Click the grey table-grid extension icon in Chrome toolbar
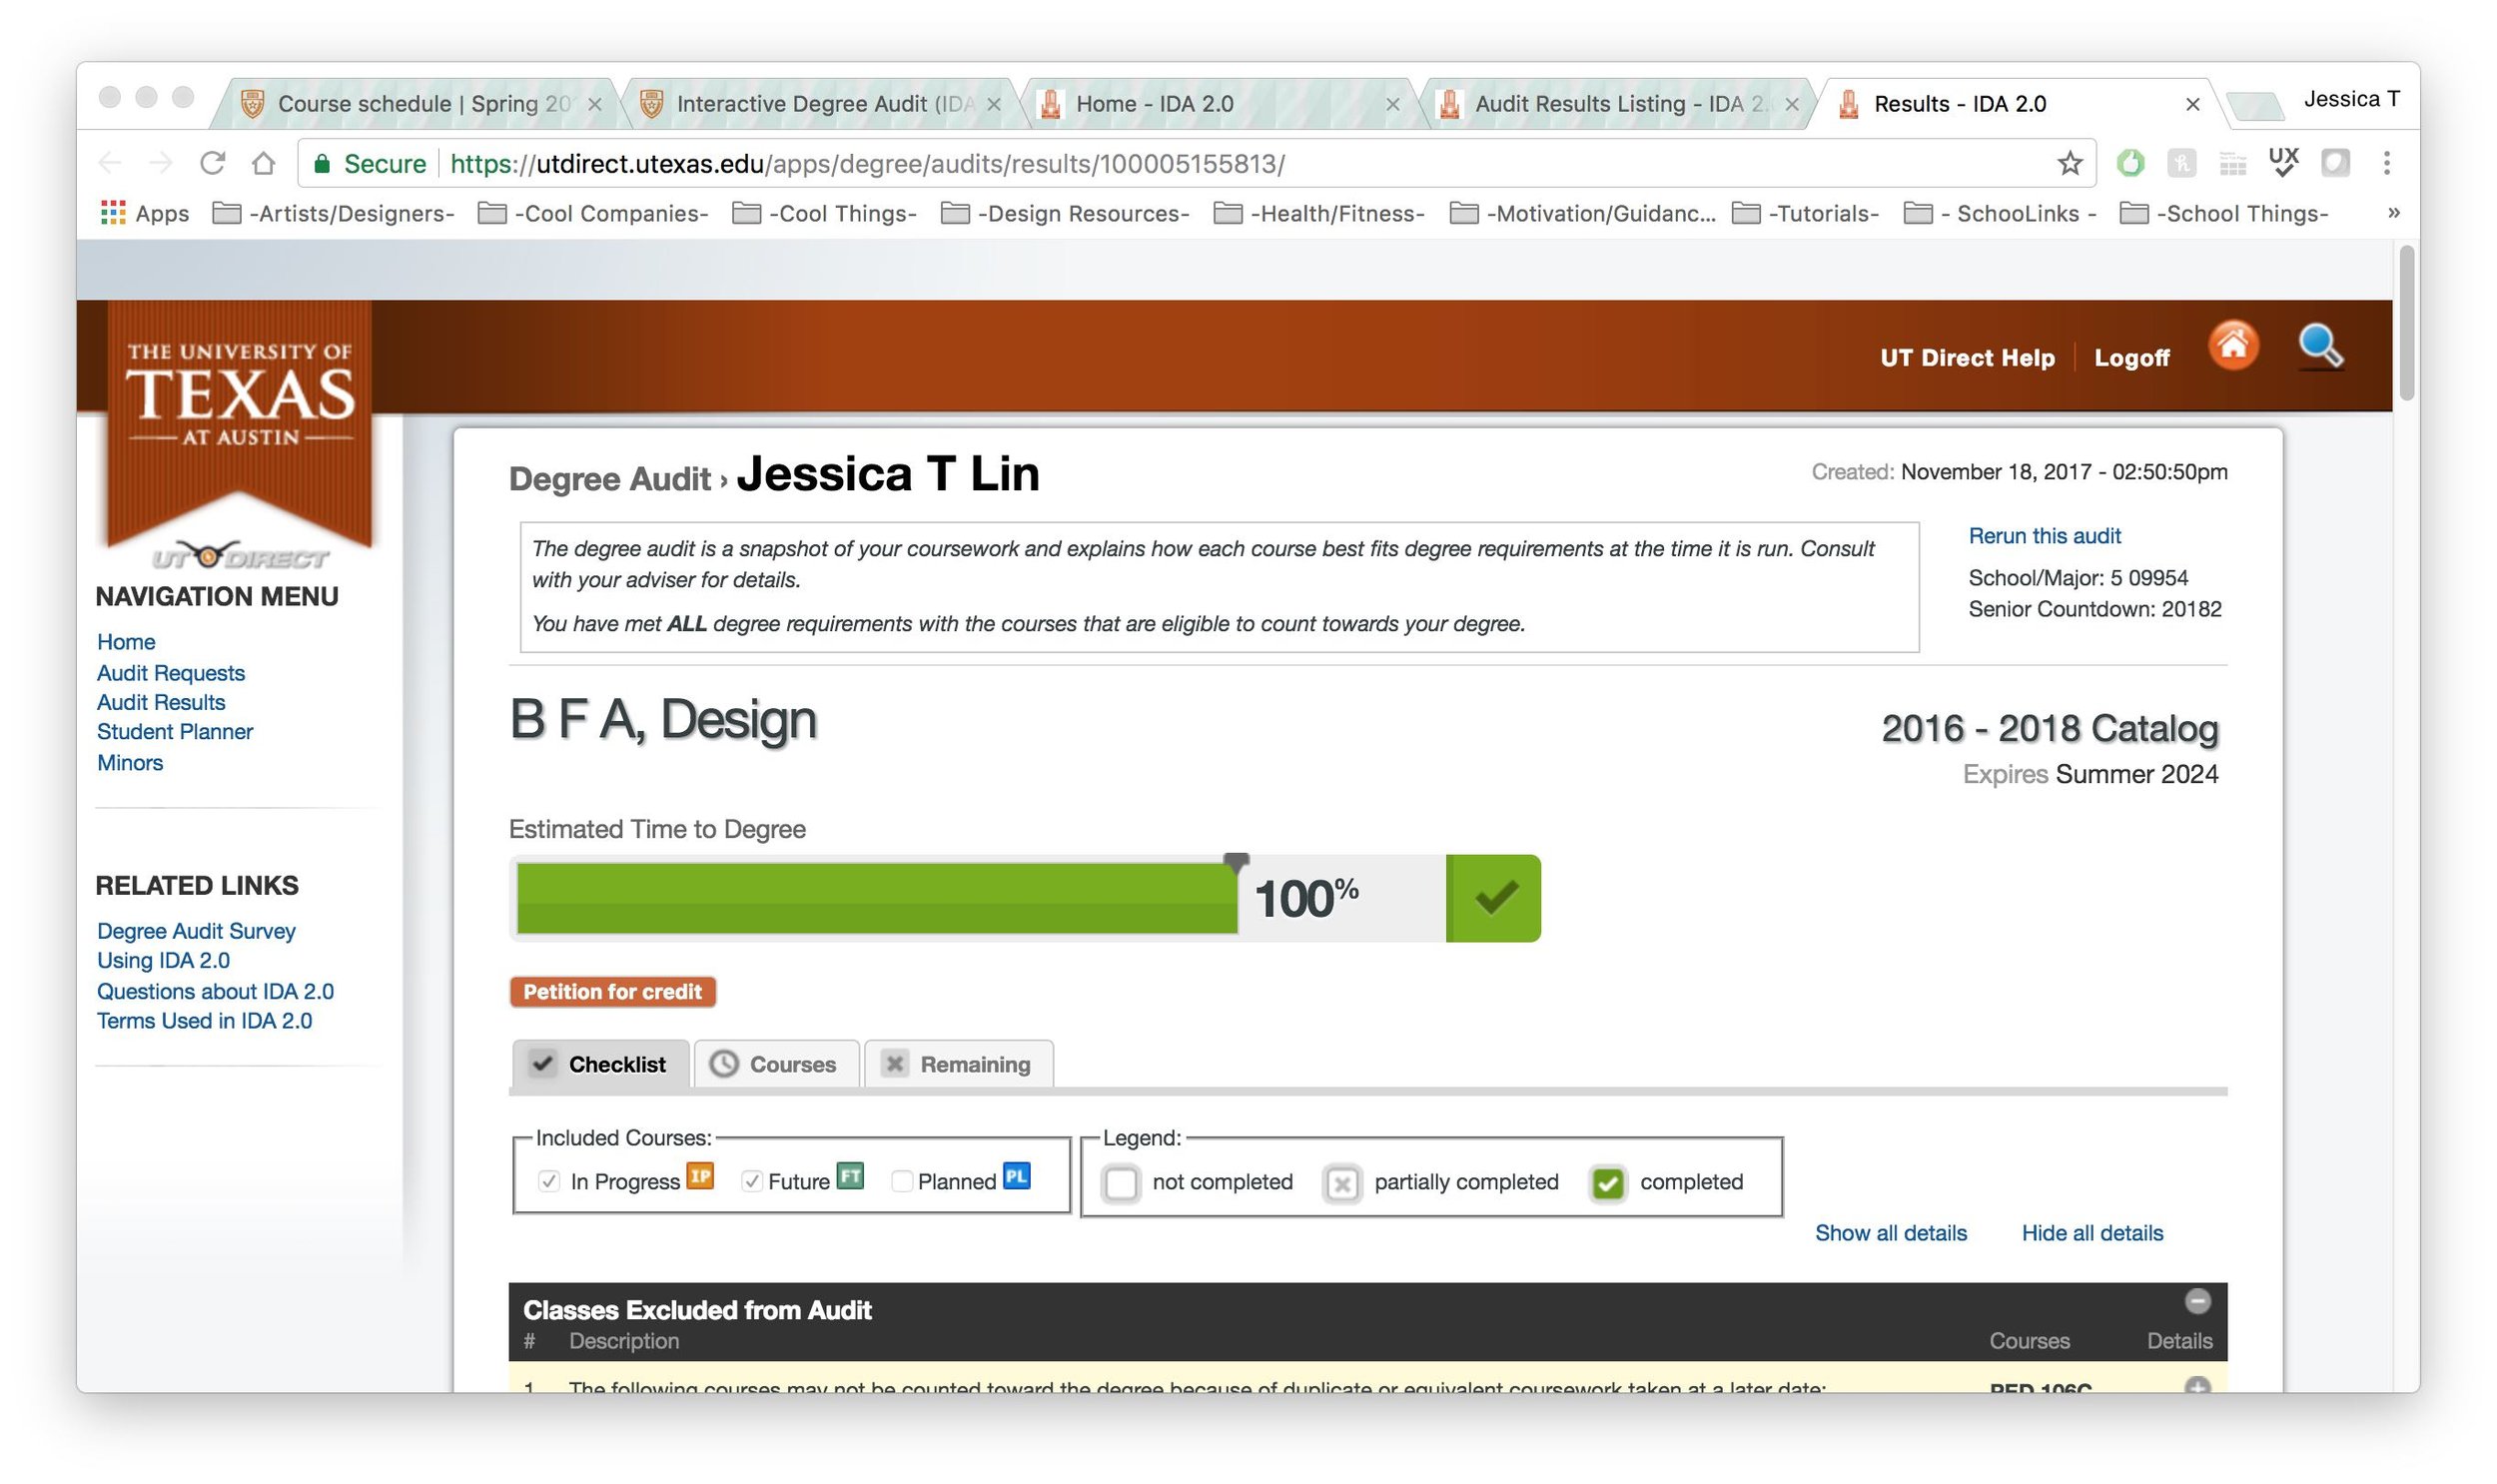Screen dimensions: 2497x1484 point(2231,163)
